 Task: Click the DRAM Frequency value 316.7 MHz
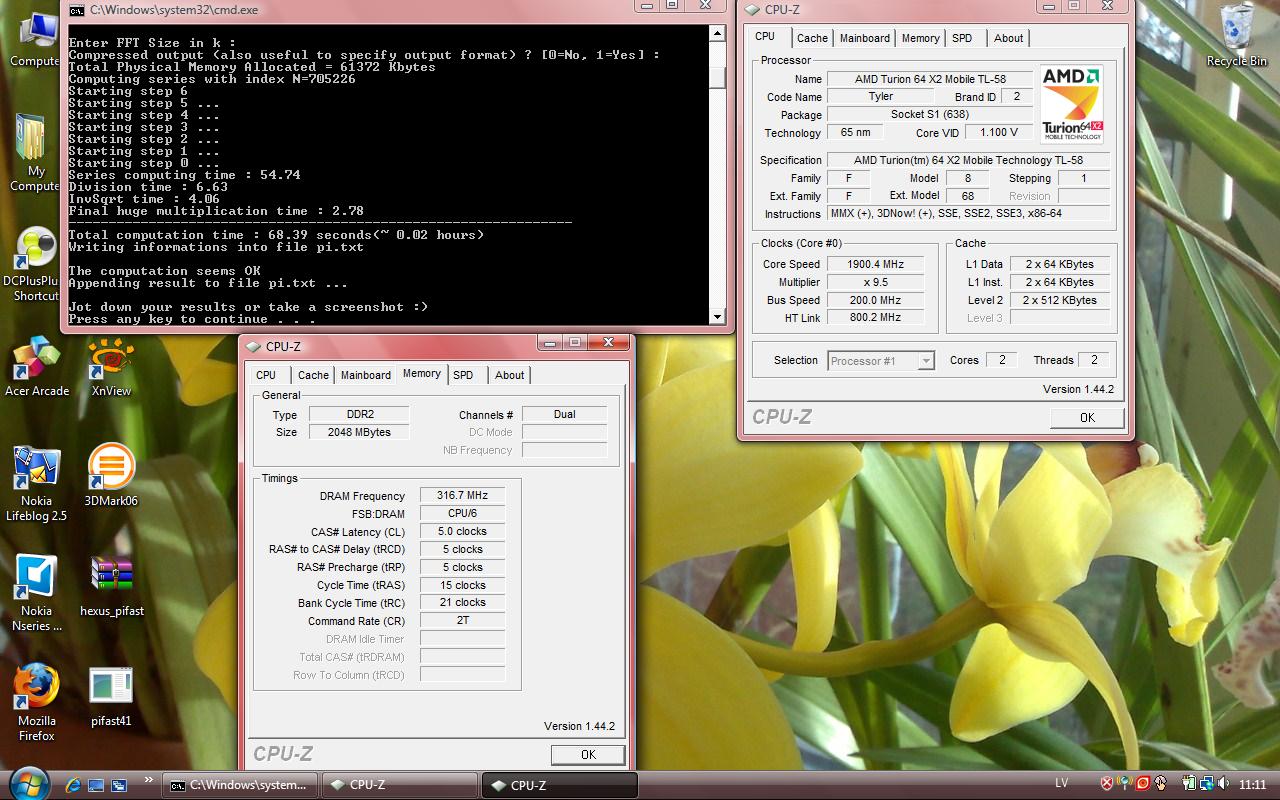(x=462, y=496)
